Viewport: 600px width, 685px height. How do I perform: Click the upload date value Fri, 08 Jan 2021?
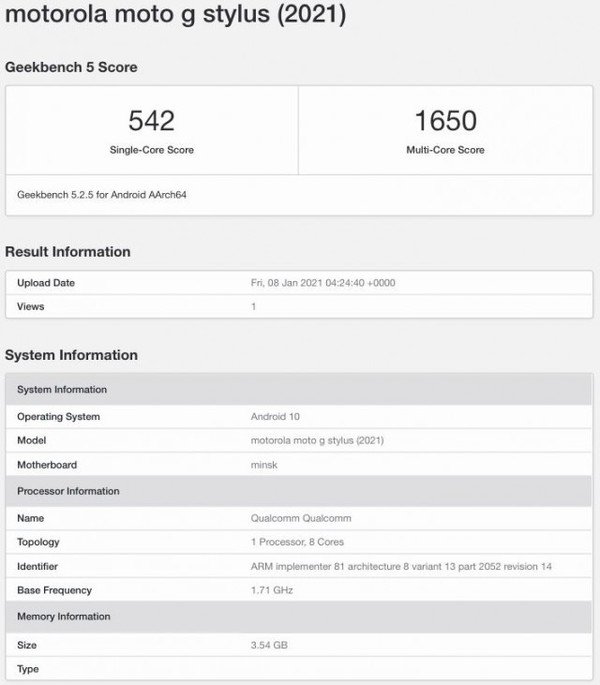coord(323,283)
